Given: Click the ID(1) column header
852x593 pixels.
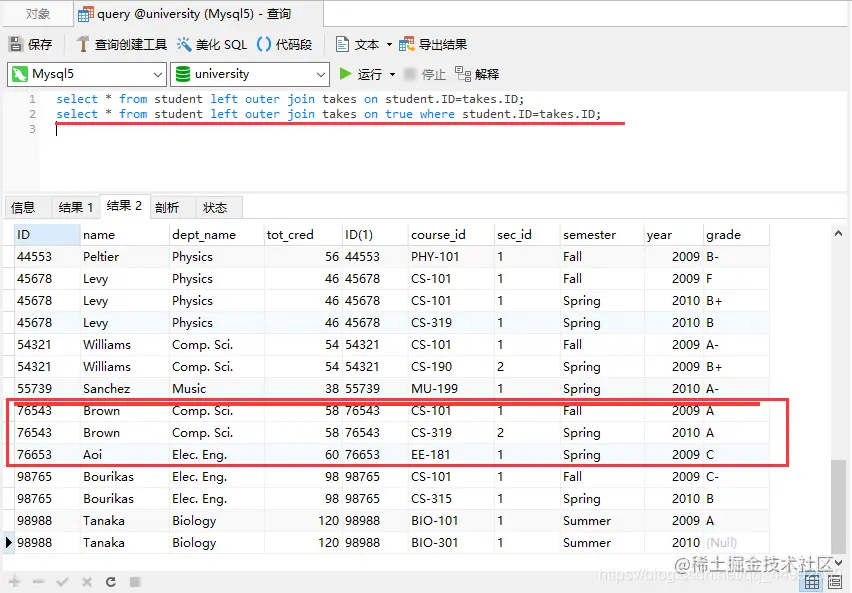Looking at the screenshot, I should 375,235.
